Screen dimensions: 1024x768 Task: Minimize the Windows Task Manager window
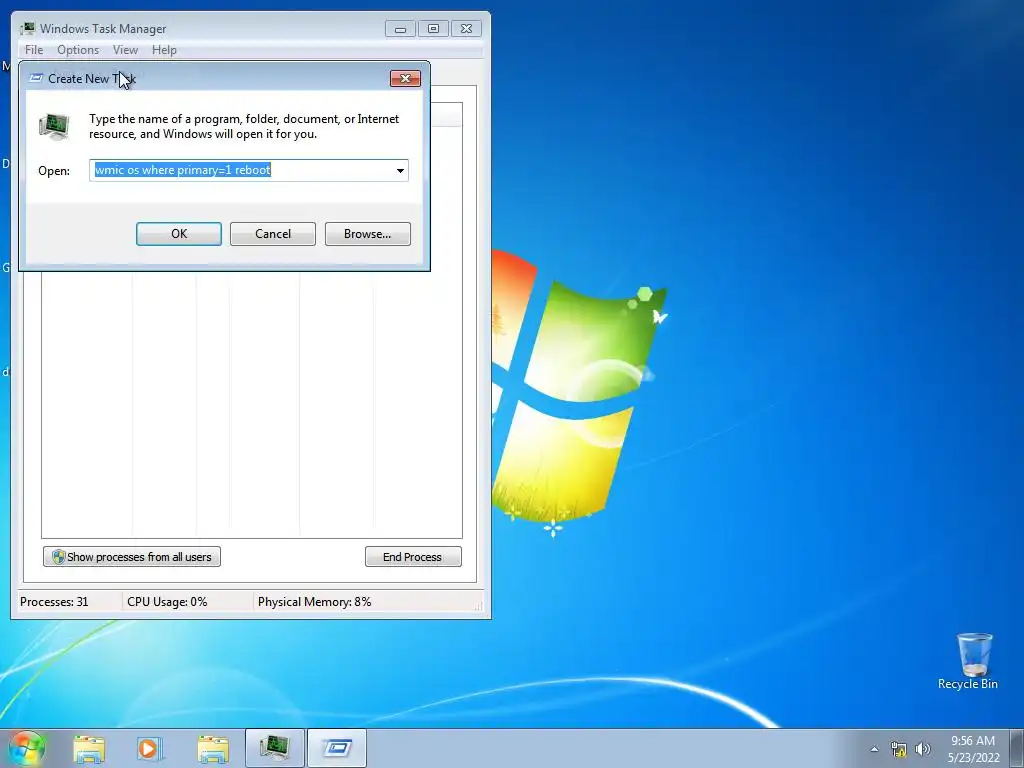click(400, 29)
